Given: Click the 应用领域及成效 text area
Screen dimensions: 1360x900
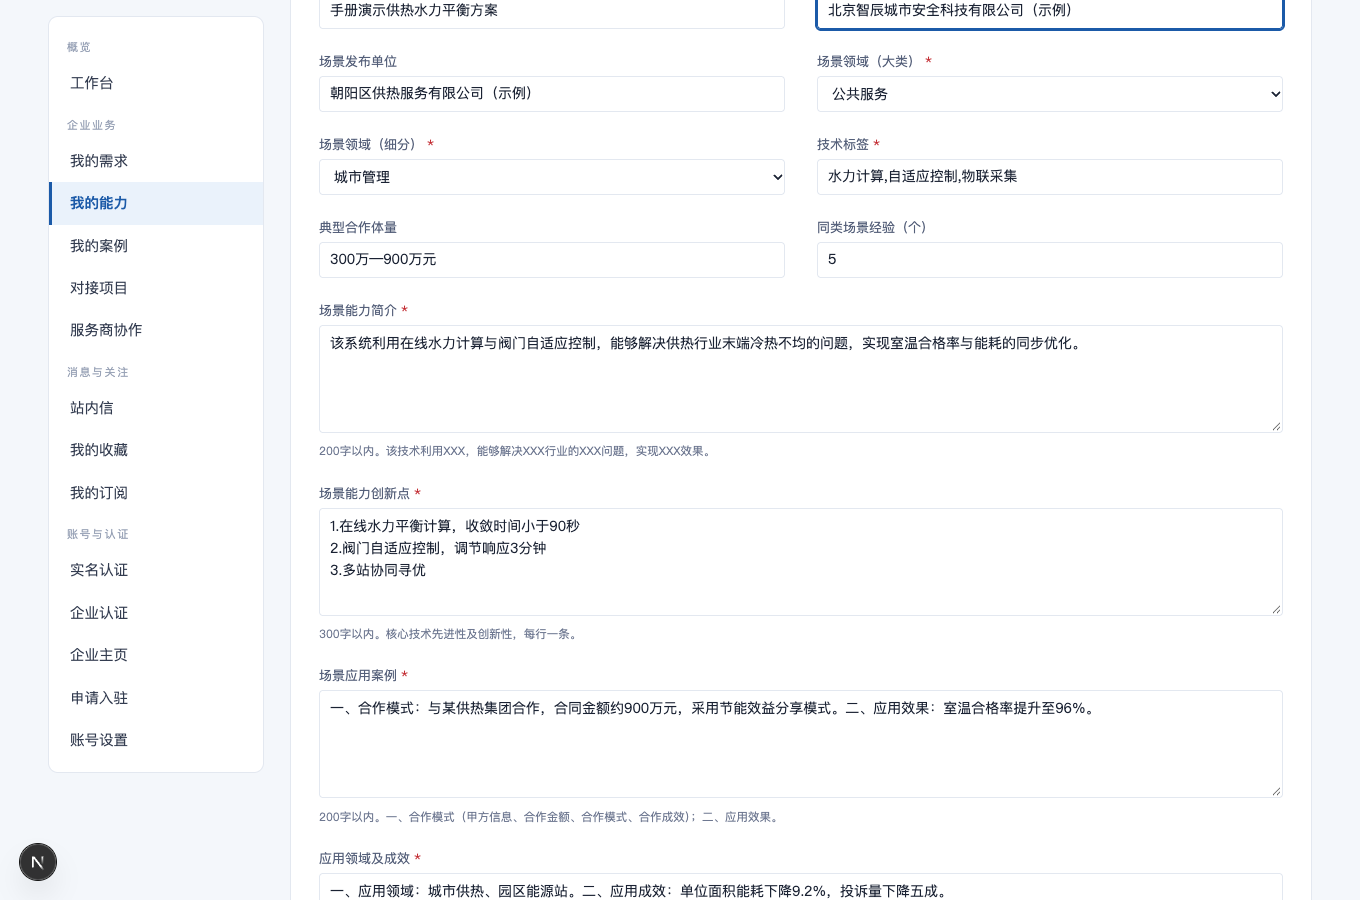Looking at the screenshot, I should (x=801, y=887).
